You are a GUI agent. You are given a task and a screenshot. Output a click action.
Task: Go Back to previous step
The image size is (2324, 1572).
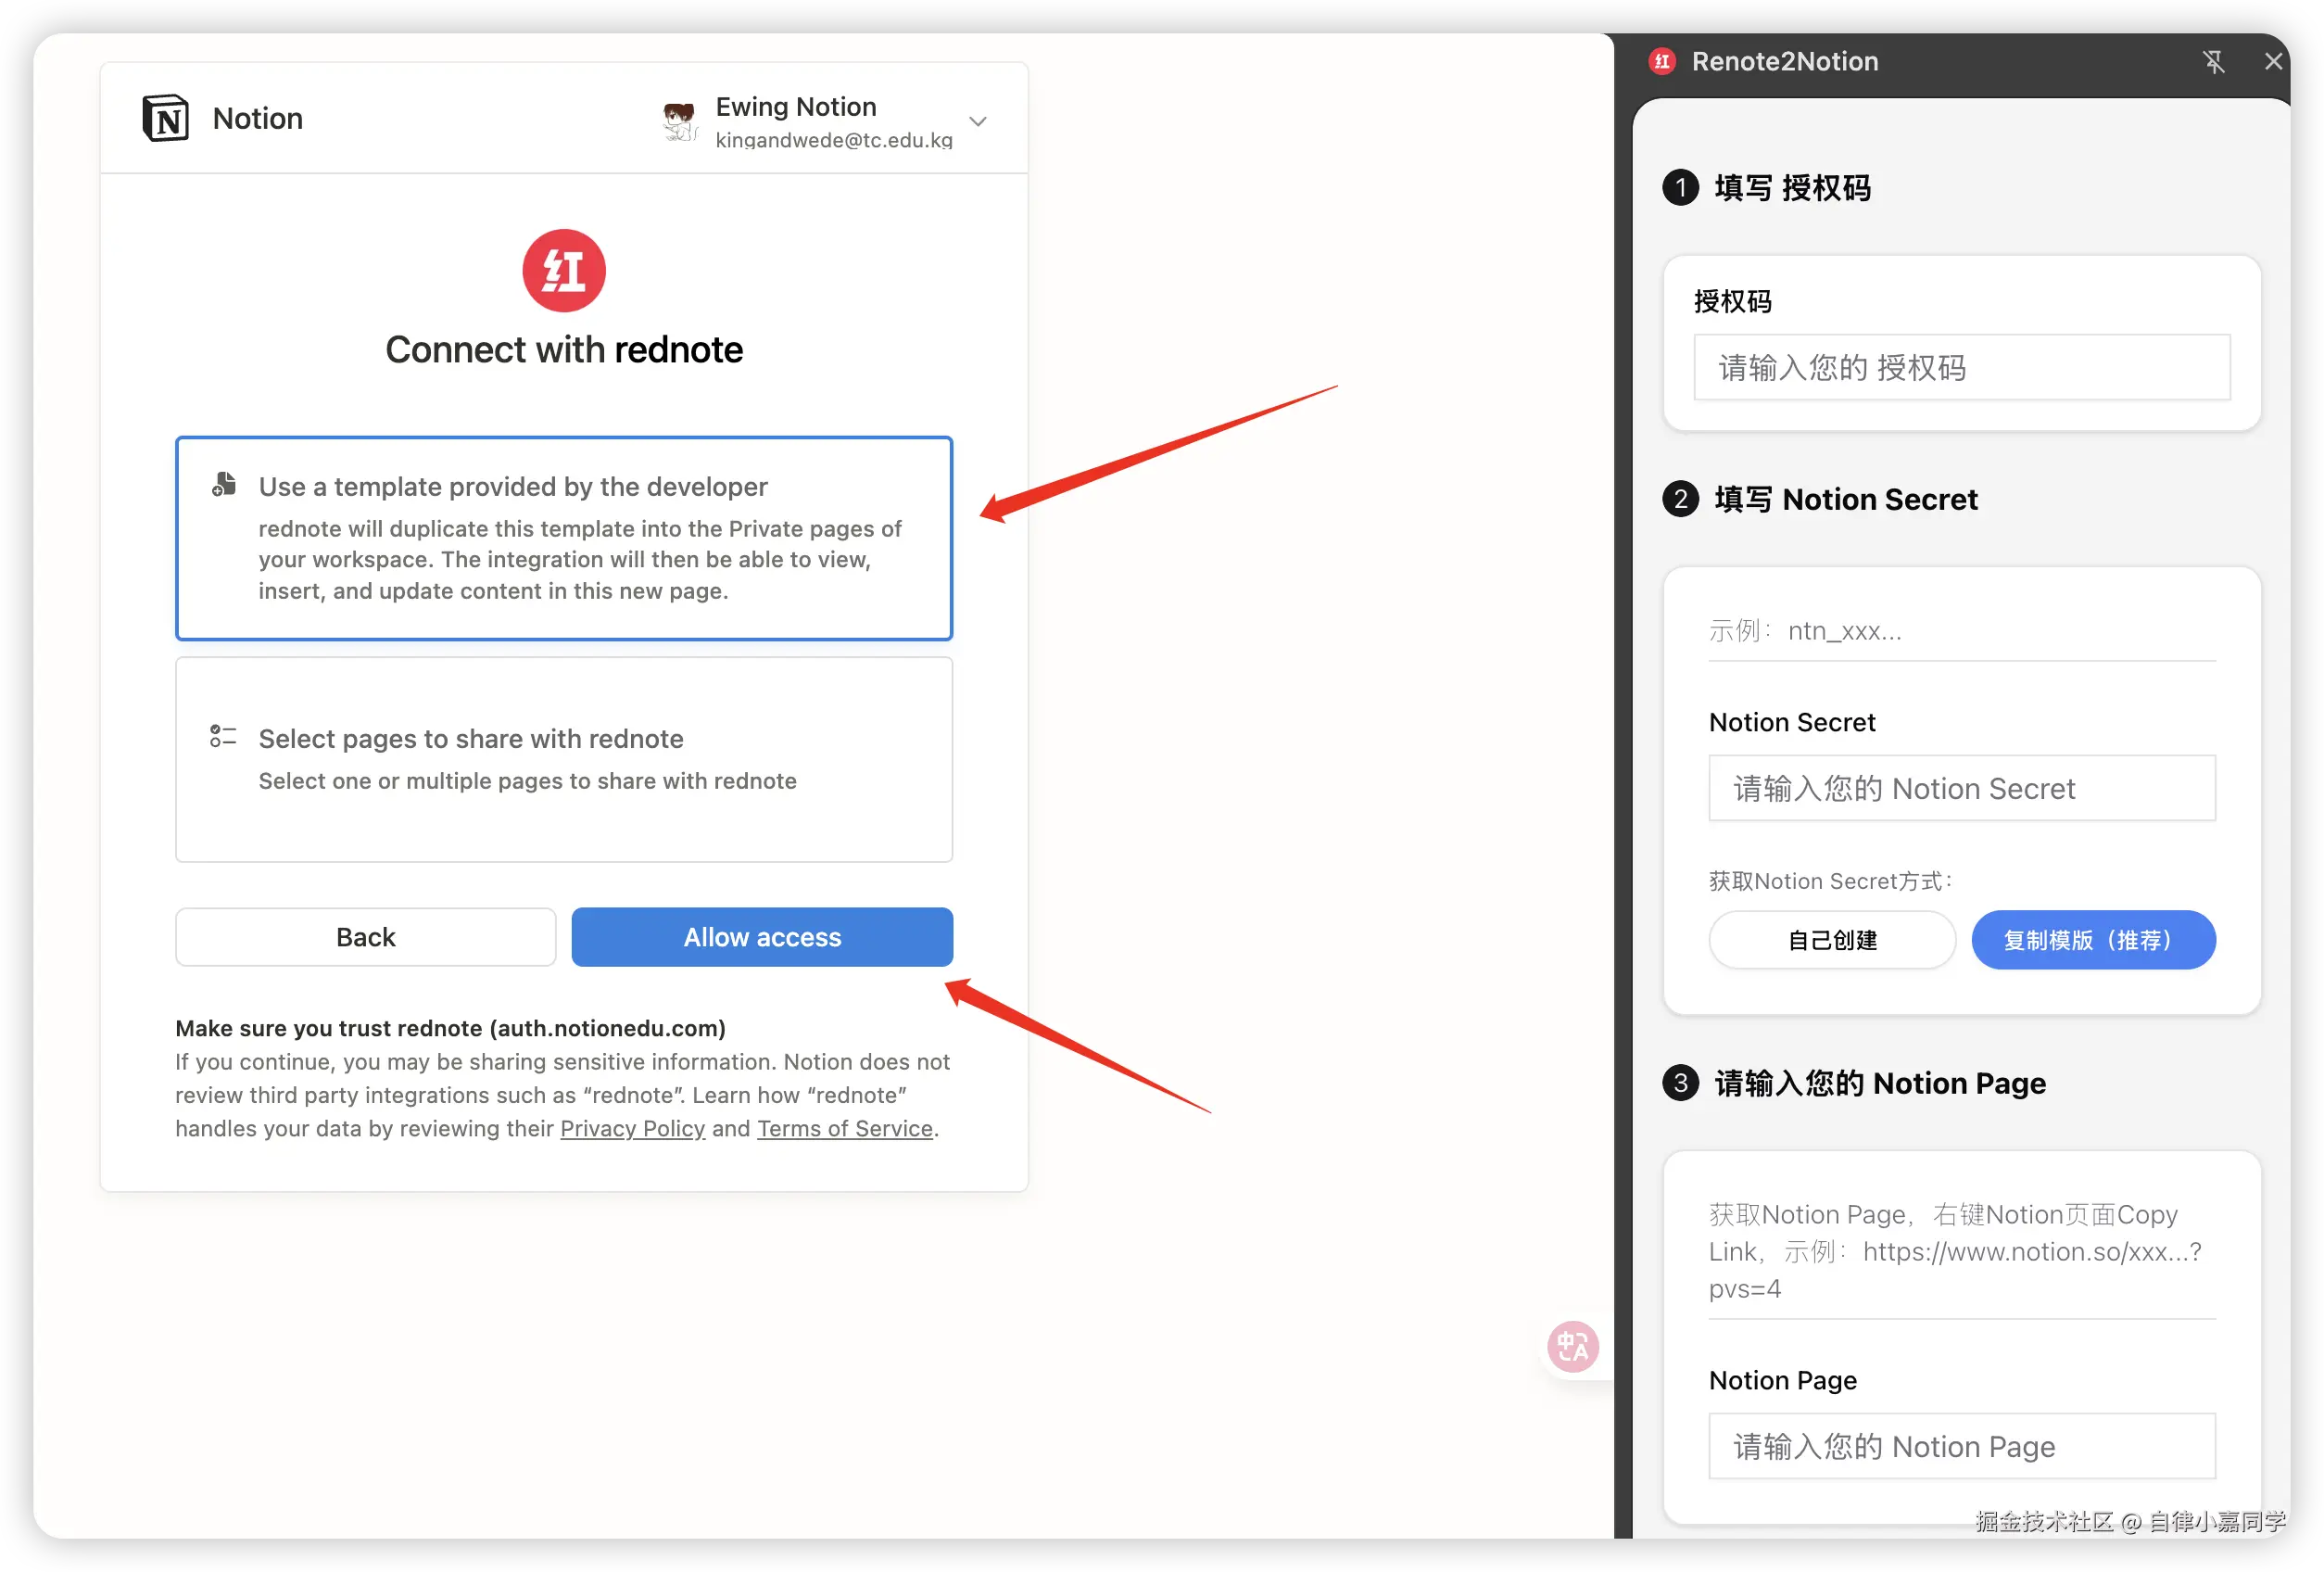366,937
